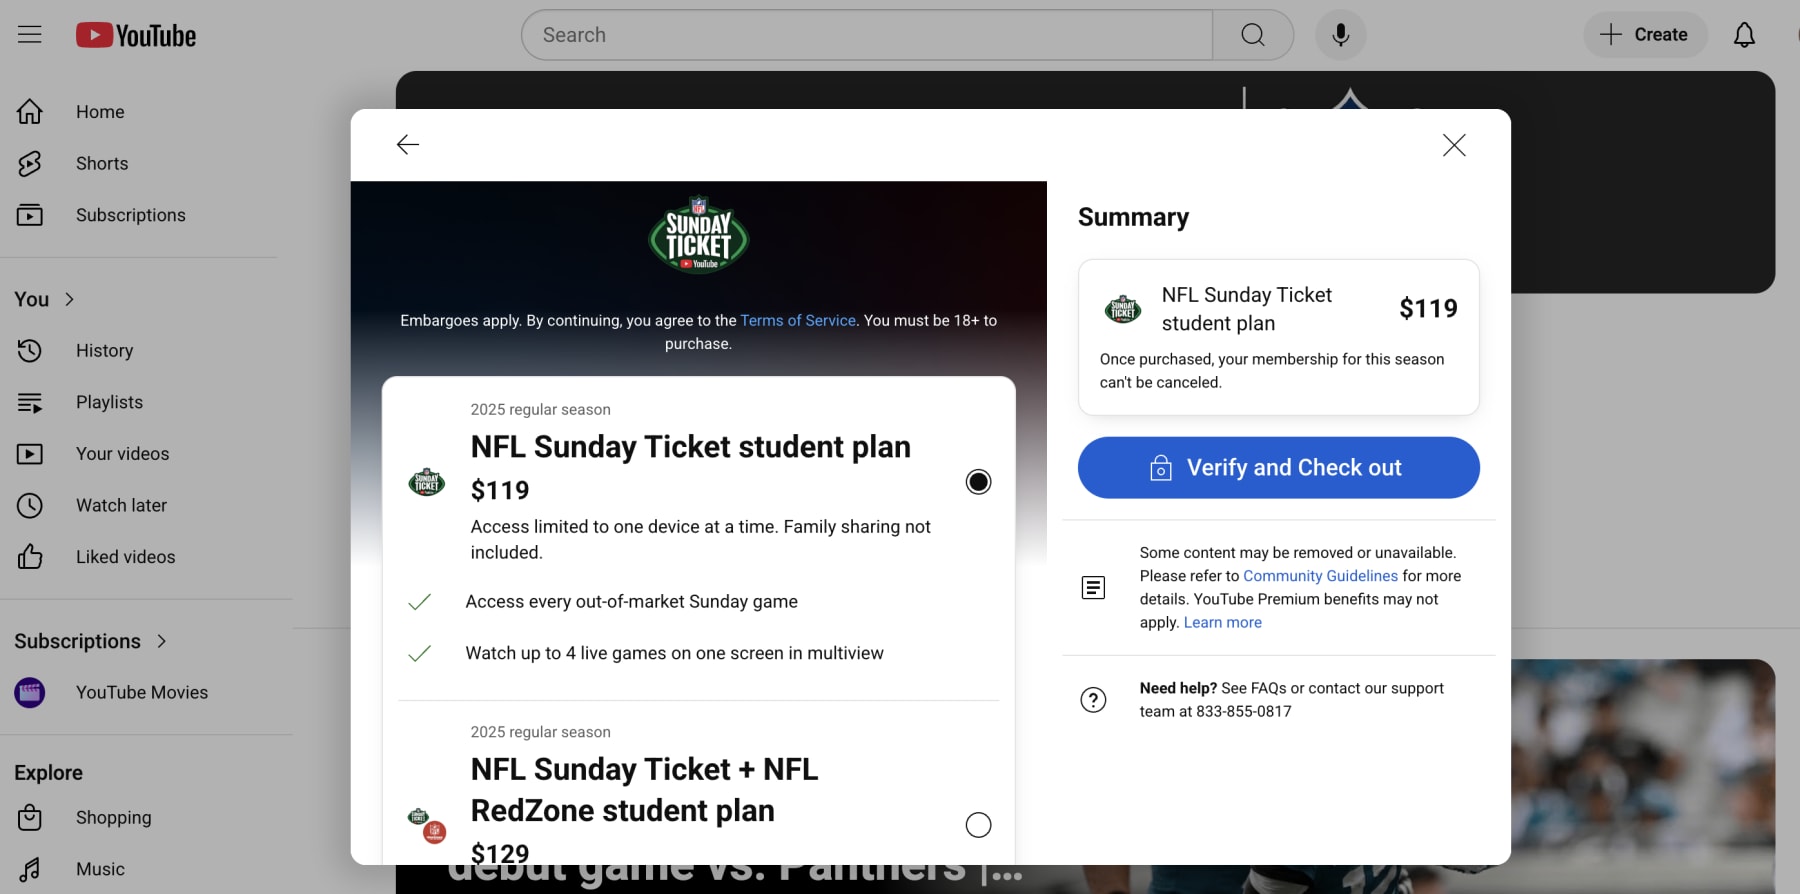Click the Playlists icon

pos(30,402)
